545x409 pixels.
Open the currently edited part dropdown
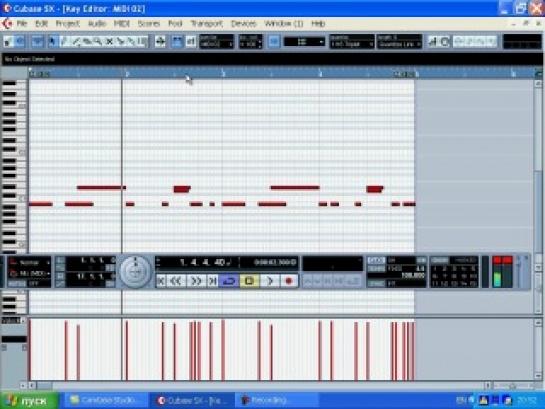pos(216,41)
